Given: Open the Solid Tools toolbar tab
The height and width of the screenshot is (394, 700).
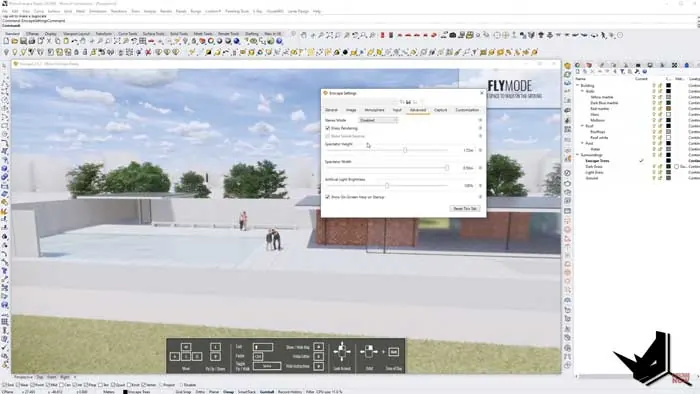Looking at the screenshot, I should (x=179, y=34).
